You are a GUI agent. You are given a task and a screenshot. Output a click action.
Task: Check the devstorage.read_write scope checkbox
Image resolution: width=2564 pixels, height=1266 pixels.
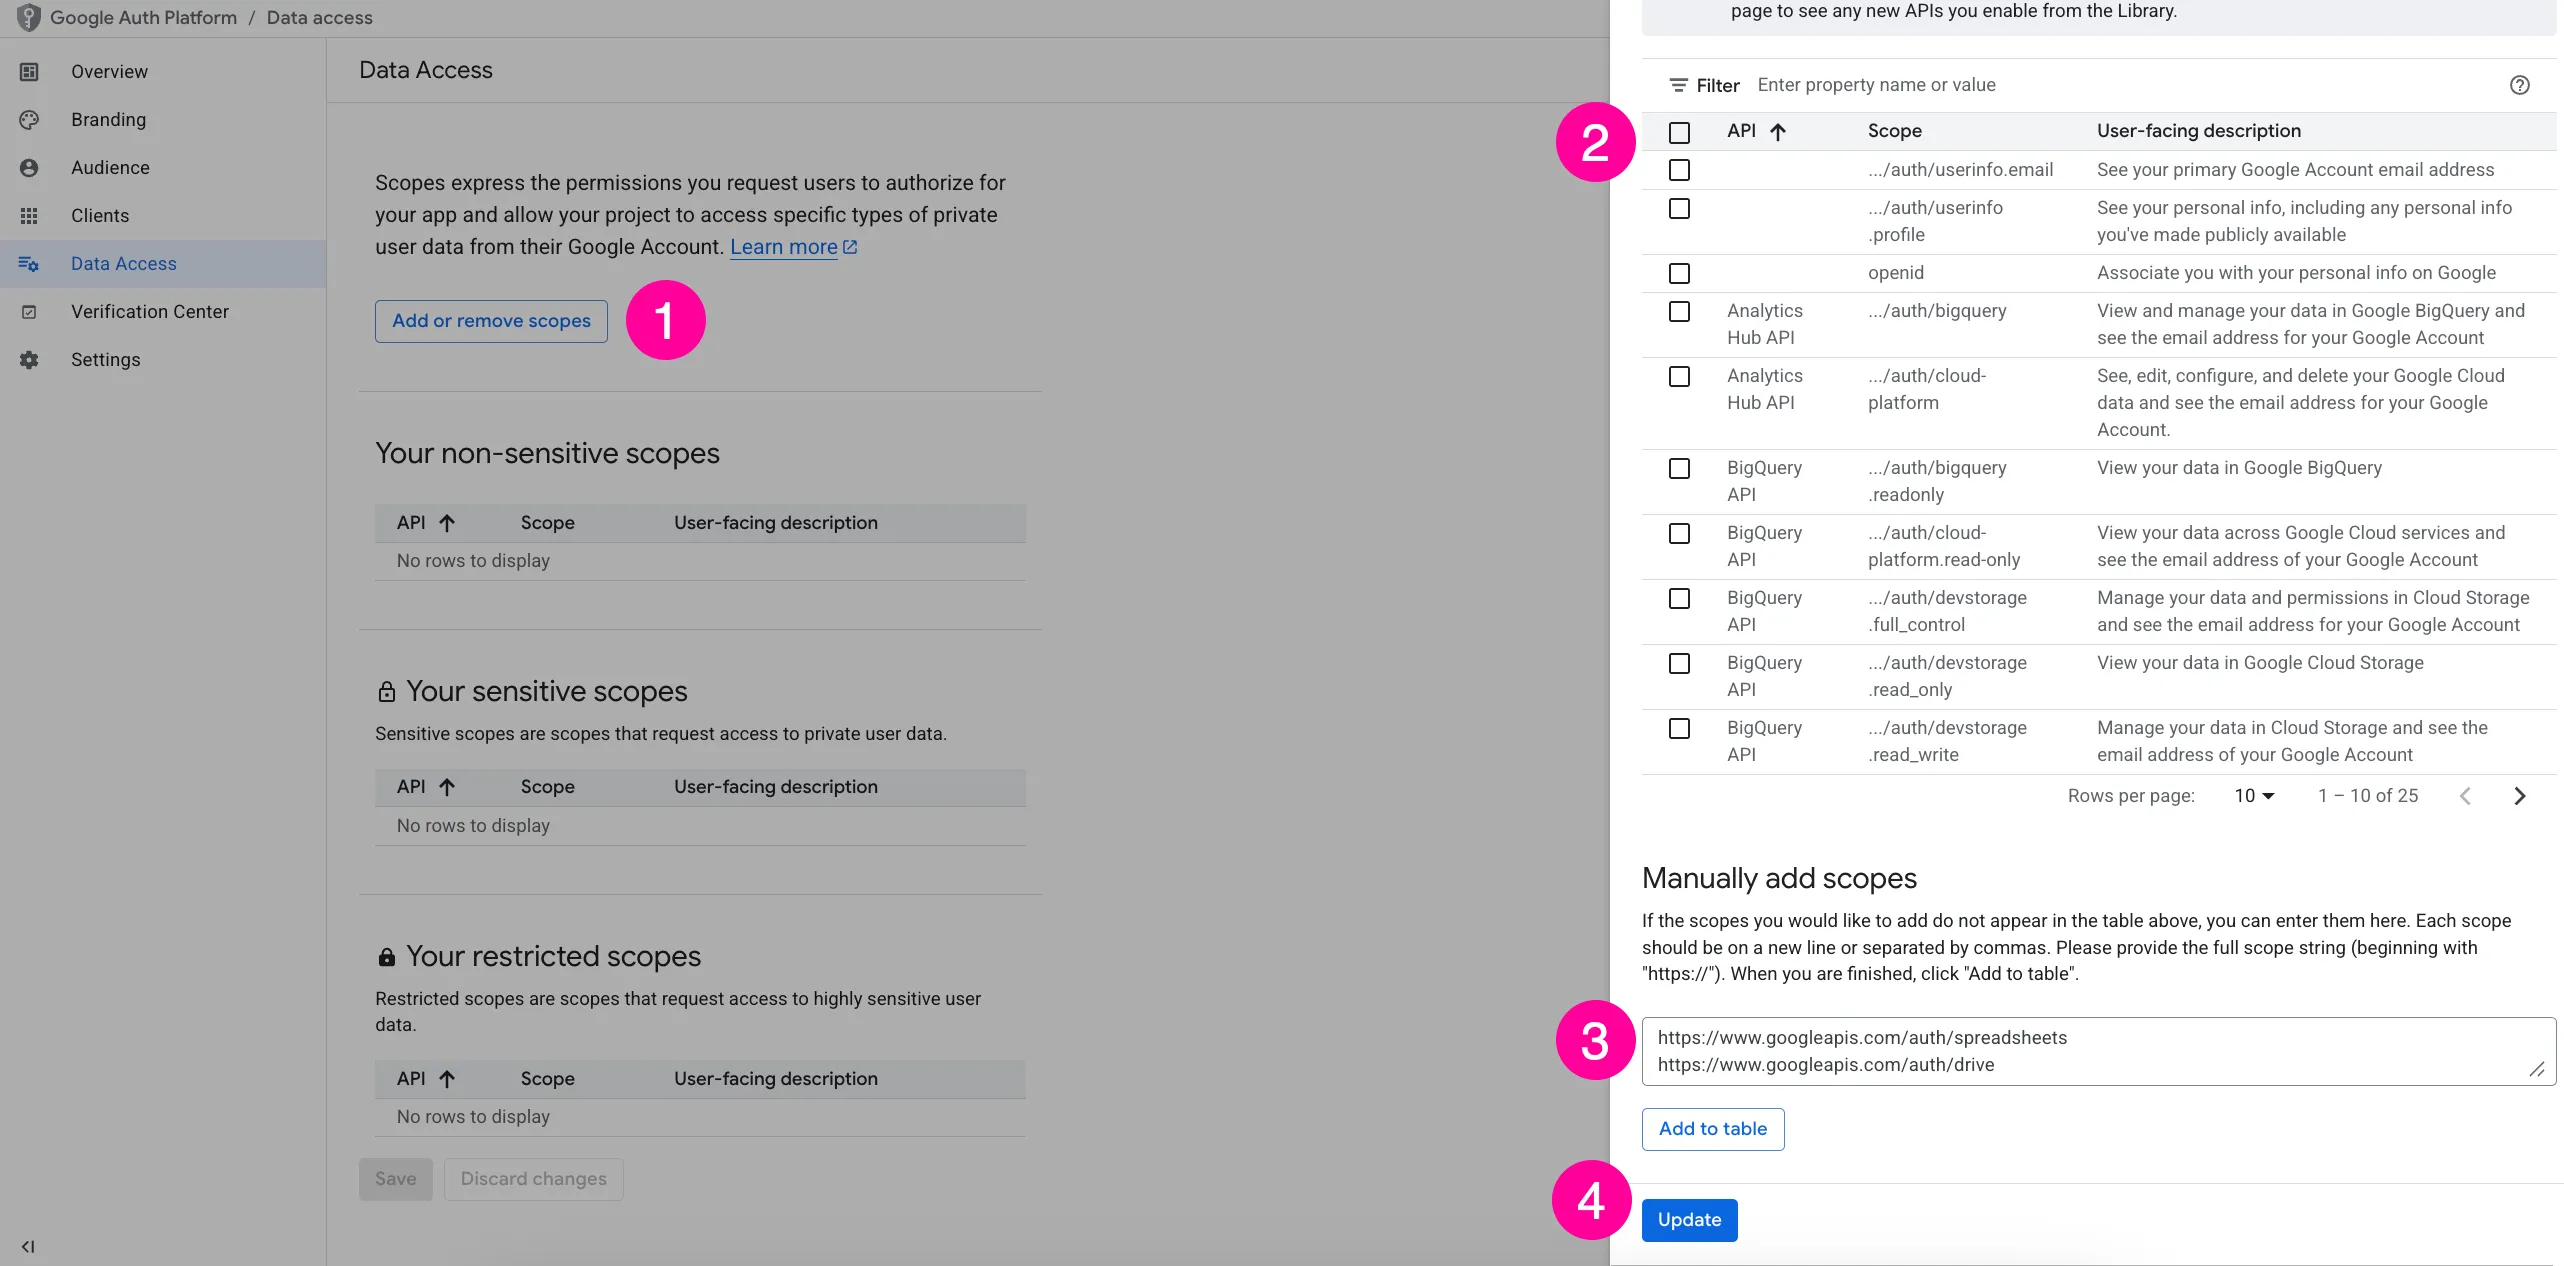tap(1680, 728)
